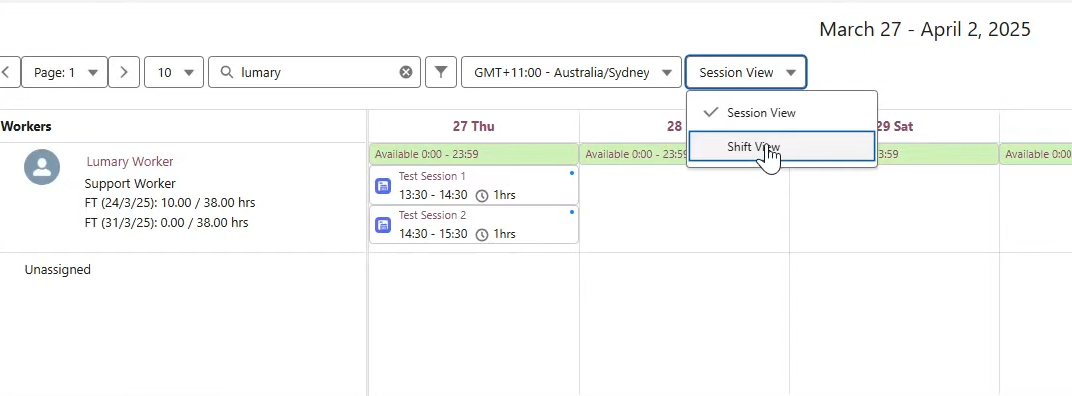Click the 27 Thu column header
Viewport: 1072px width, 396px height.
pos(473,127)
